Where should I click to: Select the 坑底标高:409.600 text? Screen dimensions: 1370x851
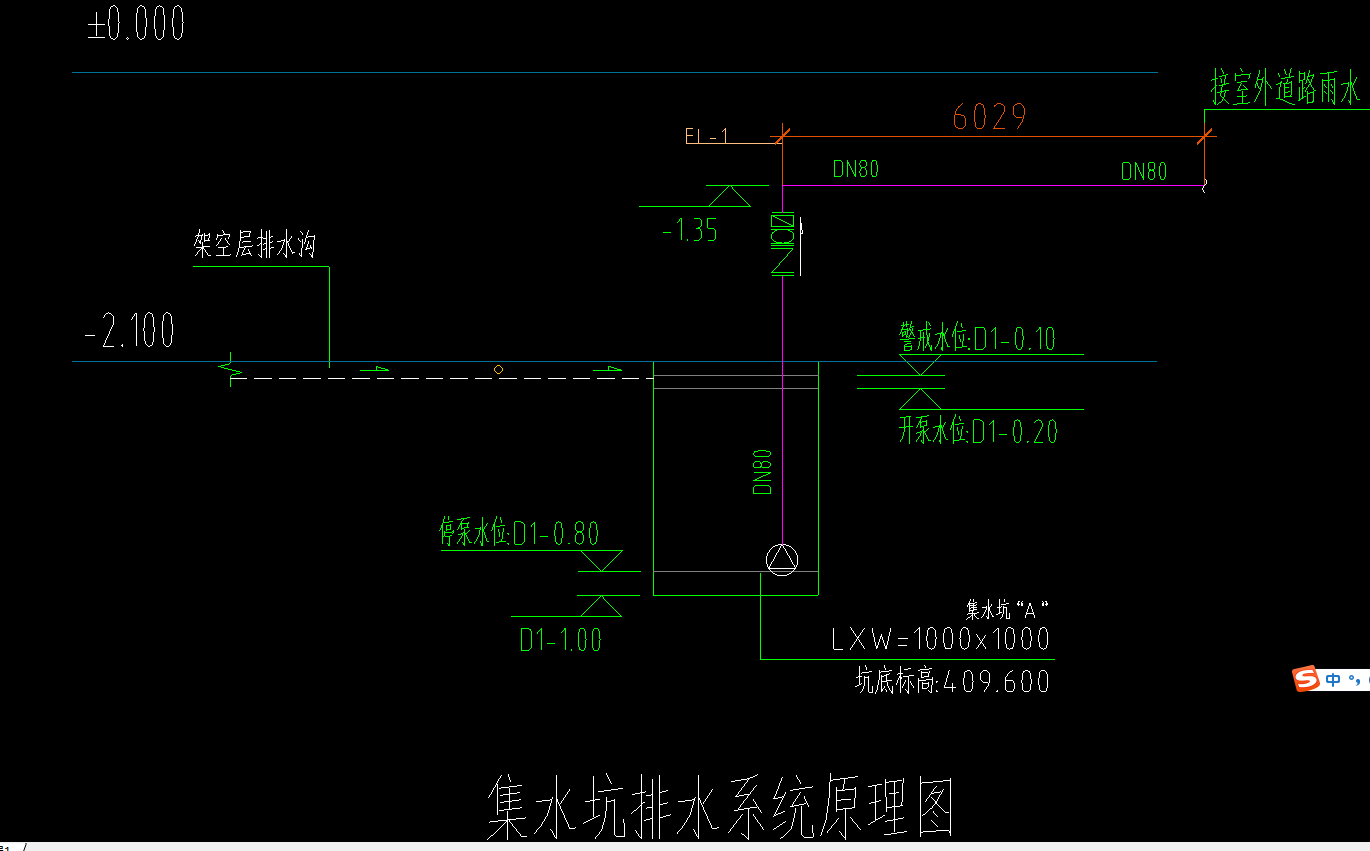tap(952, 682)
